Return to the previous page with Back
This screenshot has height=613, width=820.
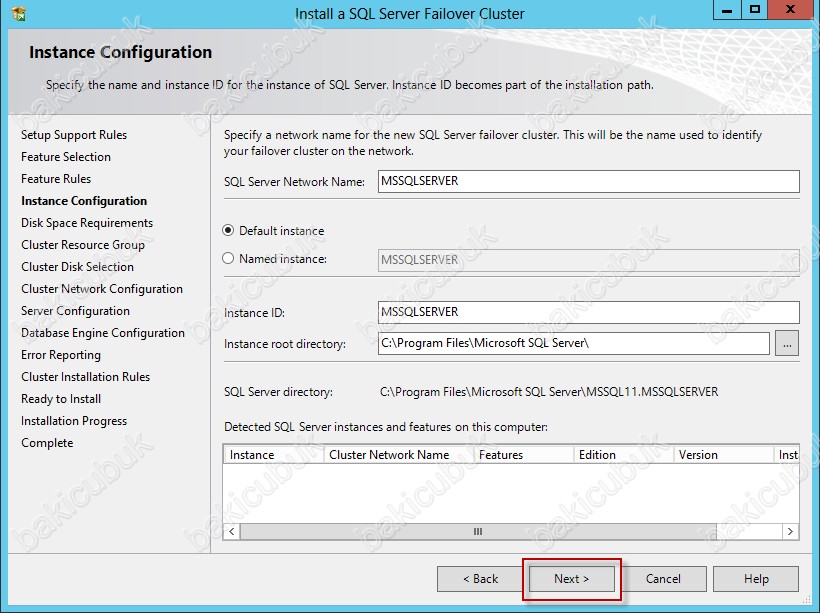click(x=480, y=579)
